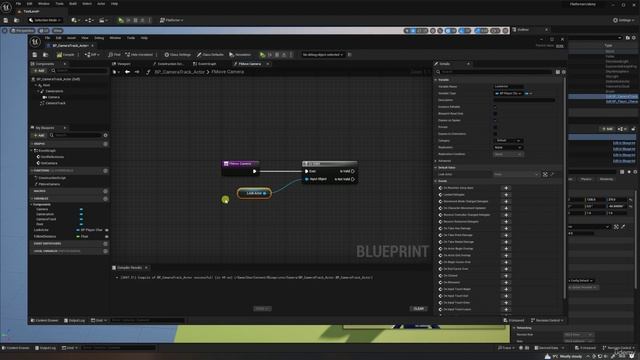Open the debug object selector dropdown

[x=322, y=55]
